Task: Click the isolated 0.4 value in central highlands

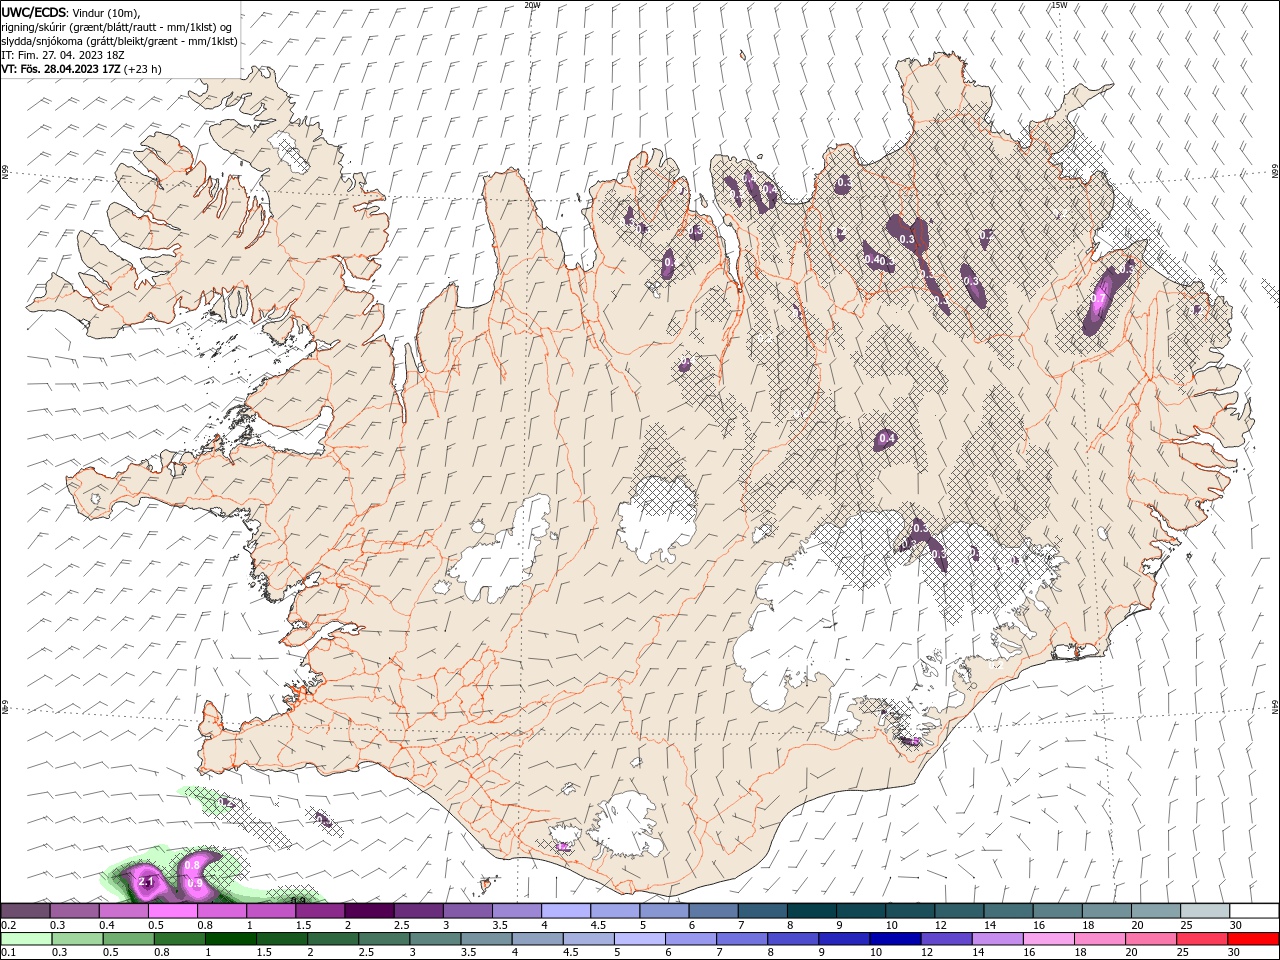Action: tap(886, 438)
